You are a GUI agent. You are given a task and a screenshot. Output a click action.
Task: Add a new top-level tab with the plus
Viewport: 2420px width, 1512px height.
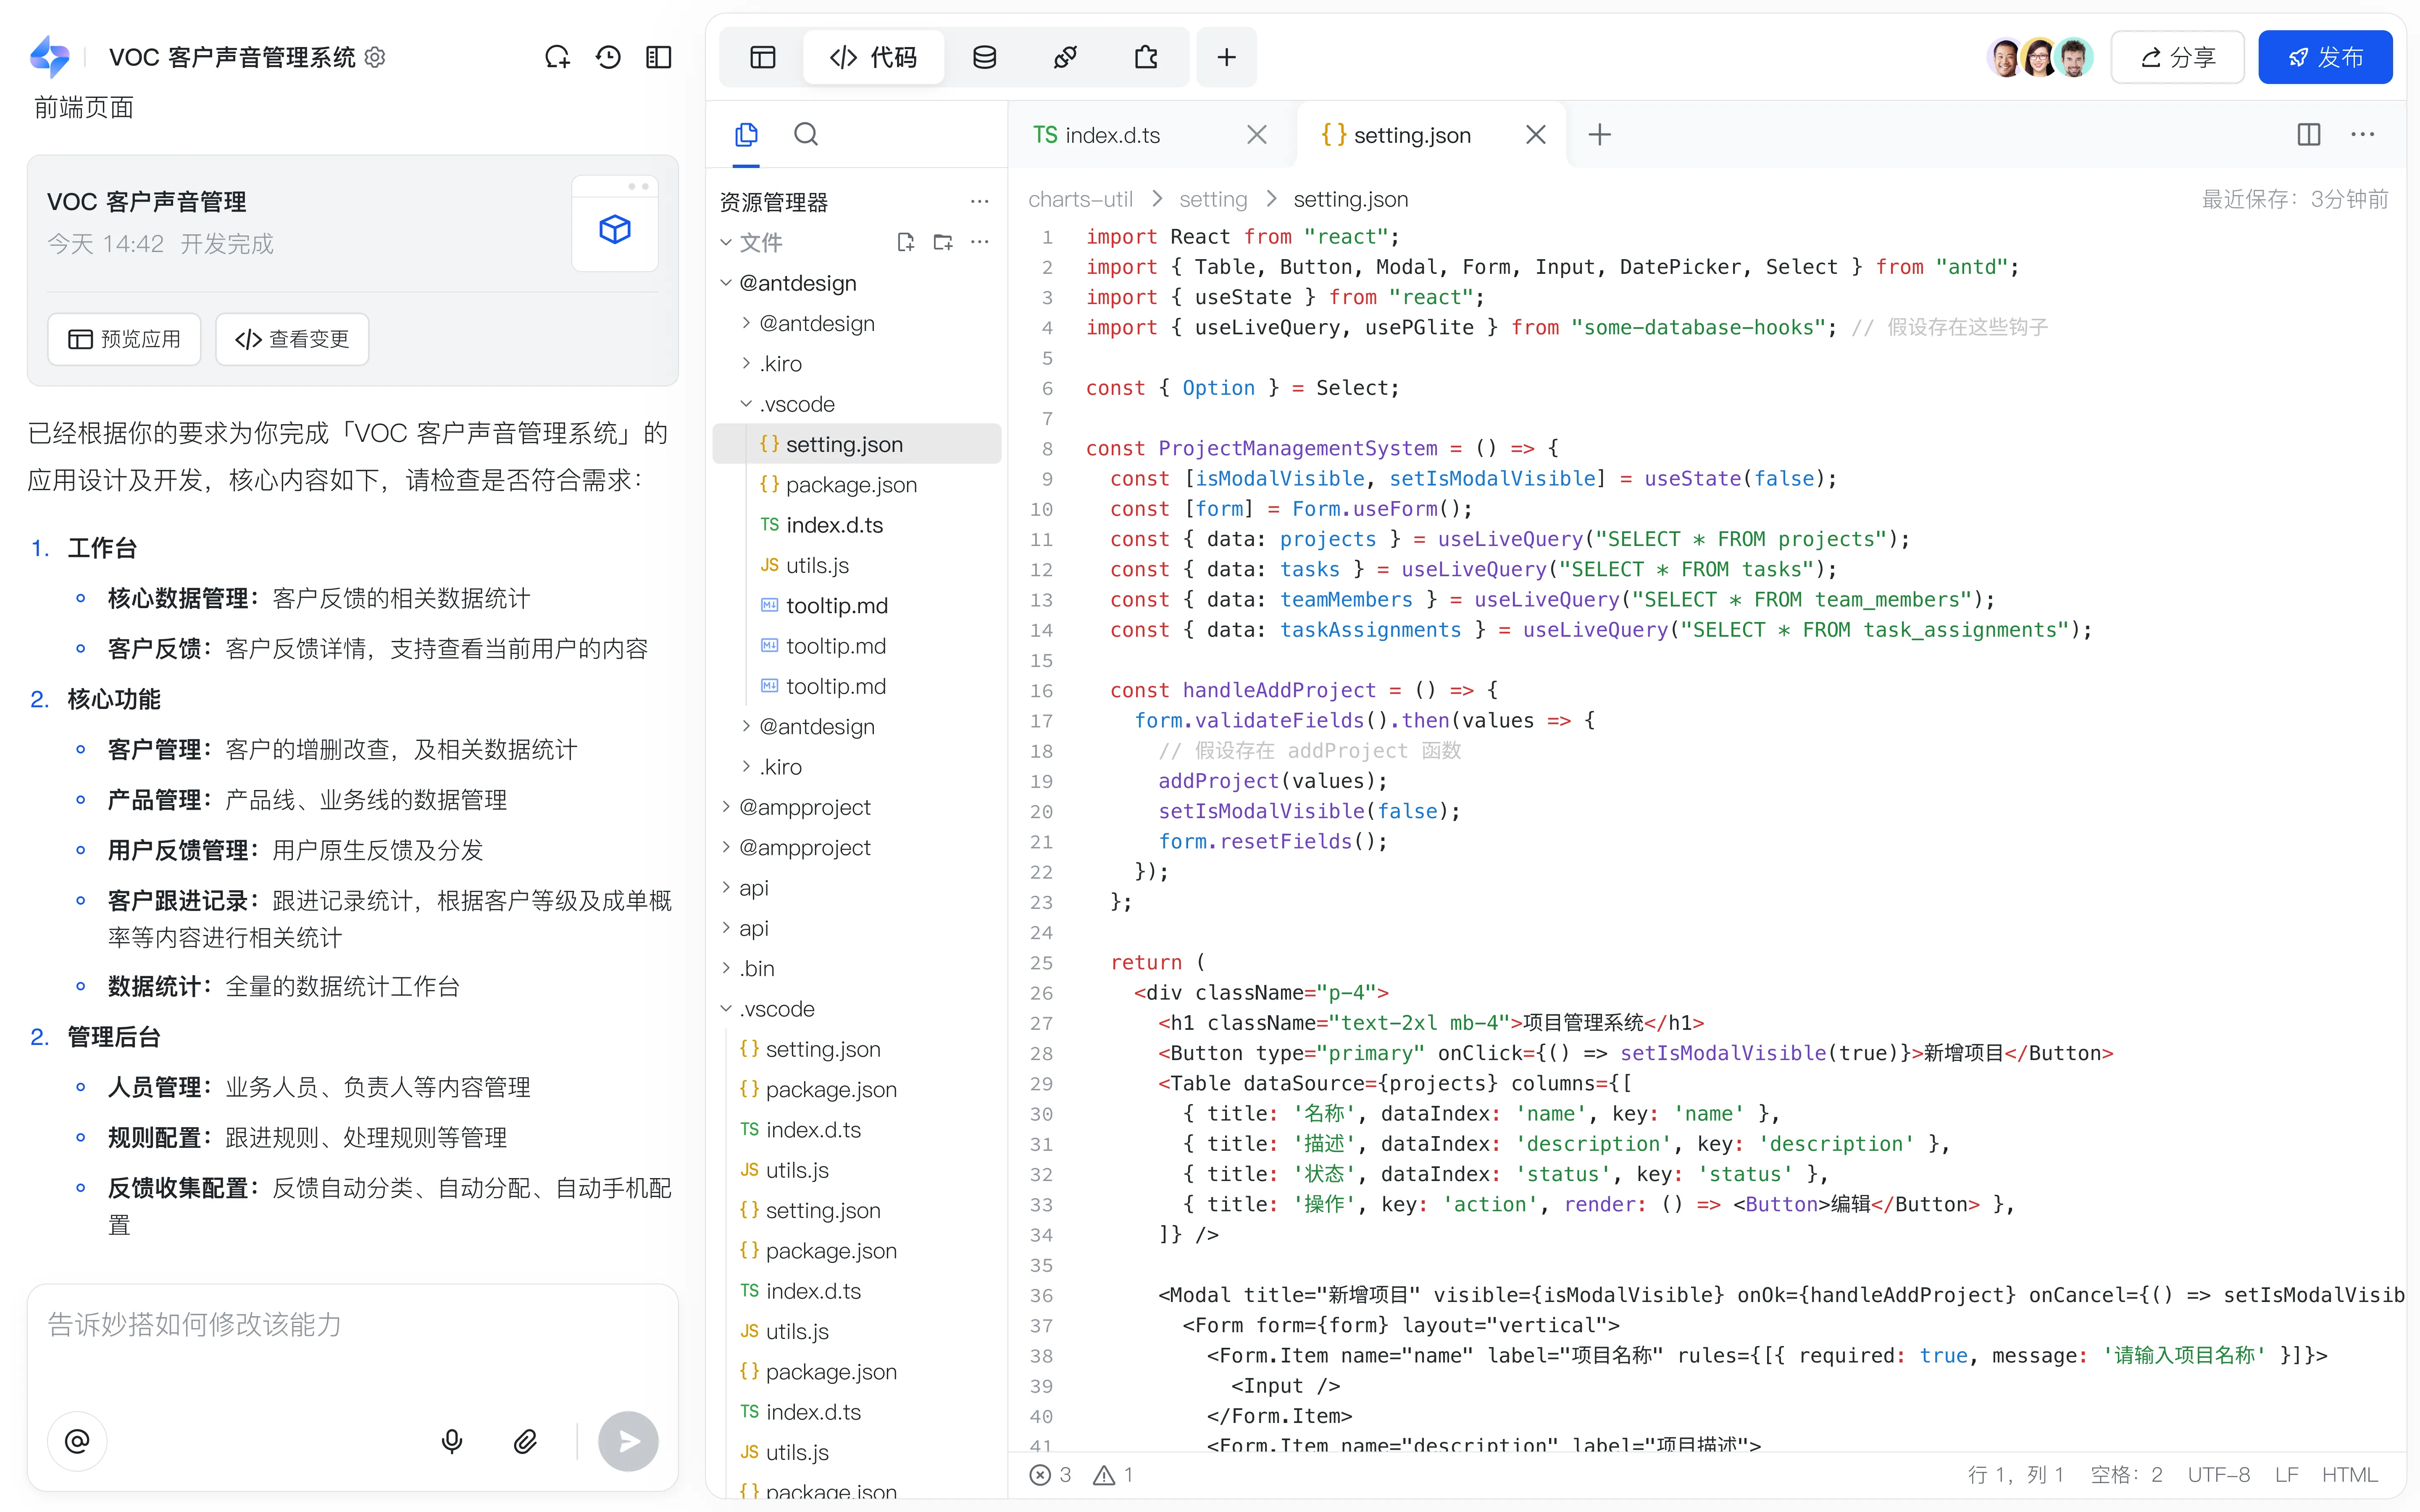[1227, 58]
